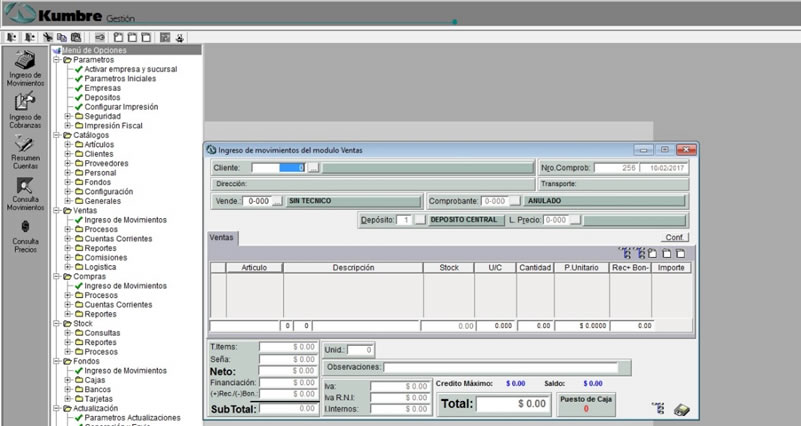Open the Depositos menu option
The height and width of the screenshot is (426, 801).
pyautogui.click(x=102, y=97)
